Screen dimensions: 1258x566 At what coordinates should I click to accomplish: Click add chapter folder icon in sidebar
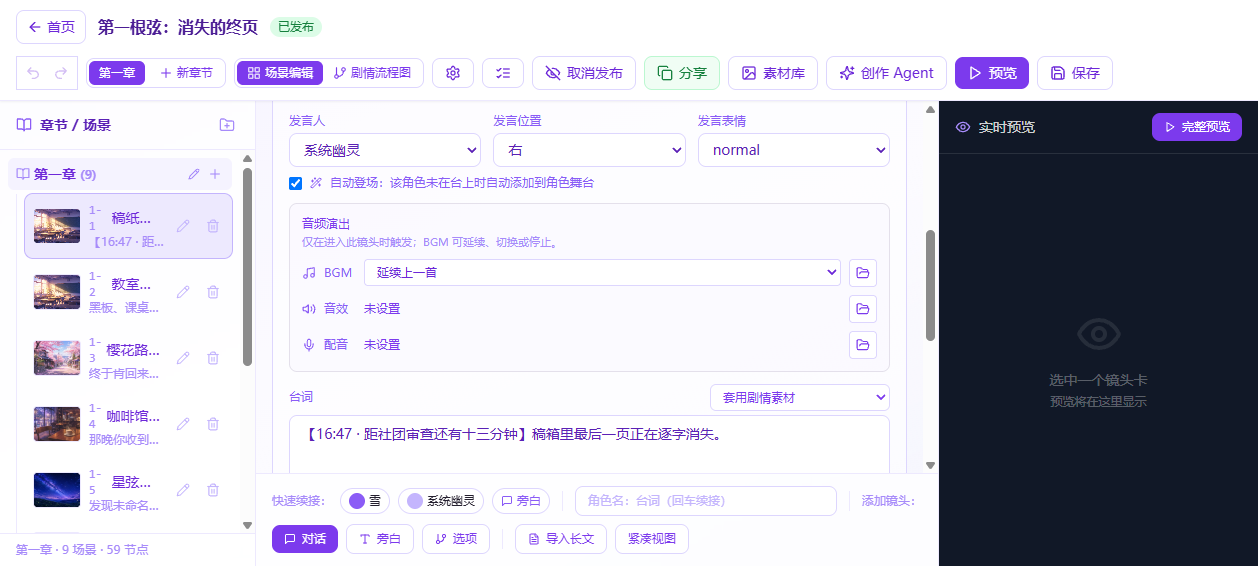(x=227, y=125)
